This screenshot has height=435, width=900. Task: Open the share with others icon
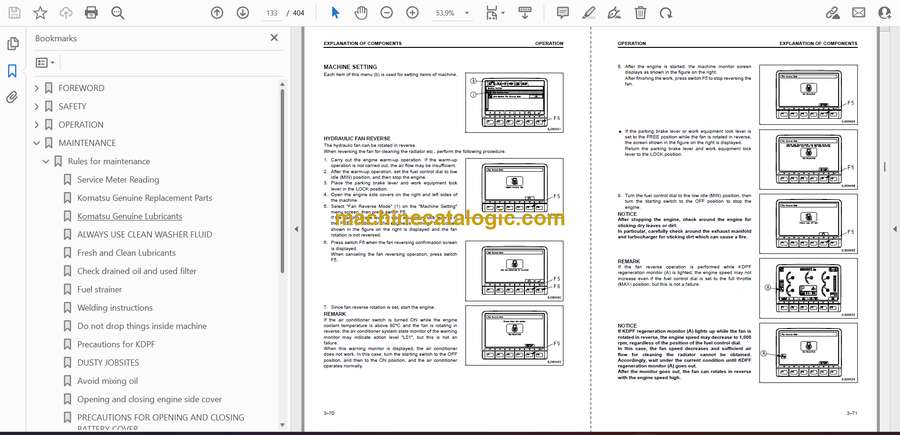[885, 13]
